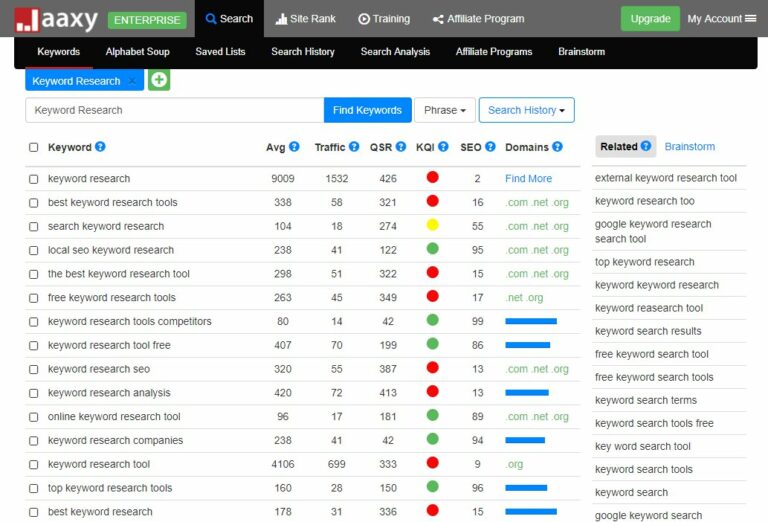This screenshot has height=522, width=768.
Task: Select the Related tab
Action: 625,146
